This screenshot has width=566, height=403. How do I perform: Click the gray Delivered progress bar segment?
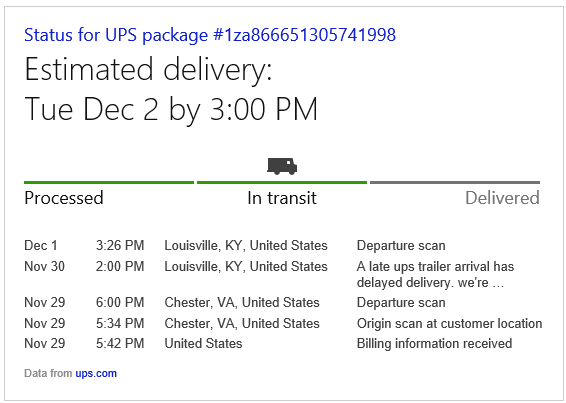pyautogui.click(x=455, y=182)
